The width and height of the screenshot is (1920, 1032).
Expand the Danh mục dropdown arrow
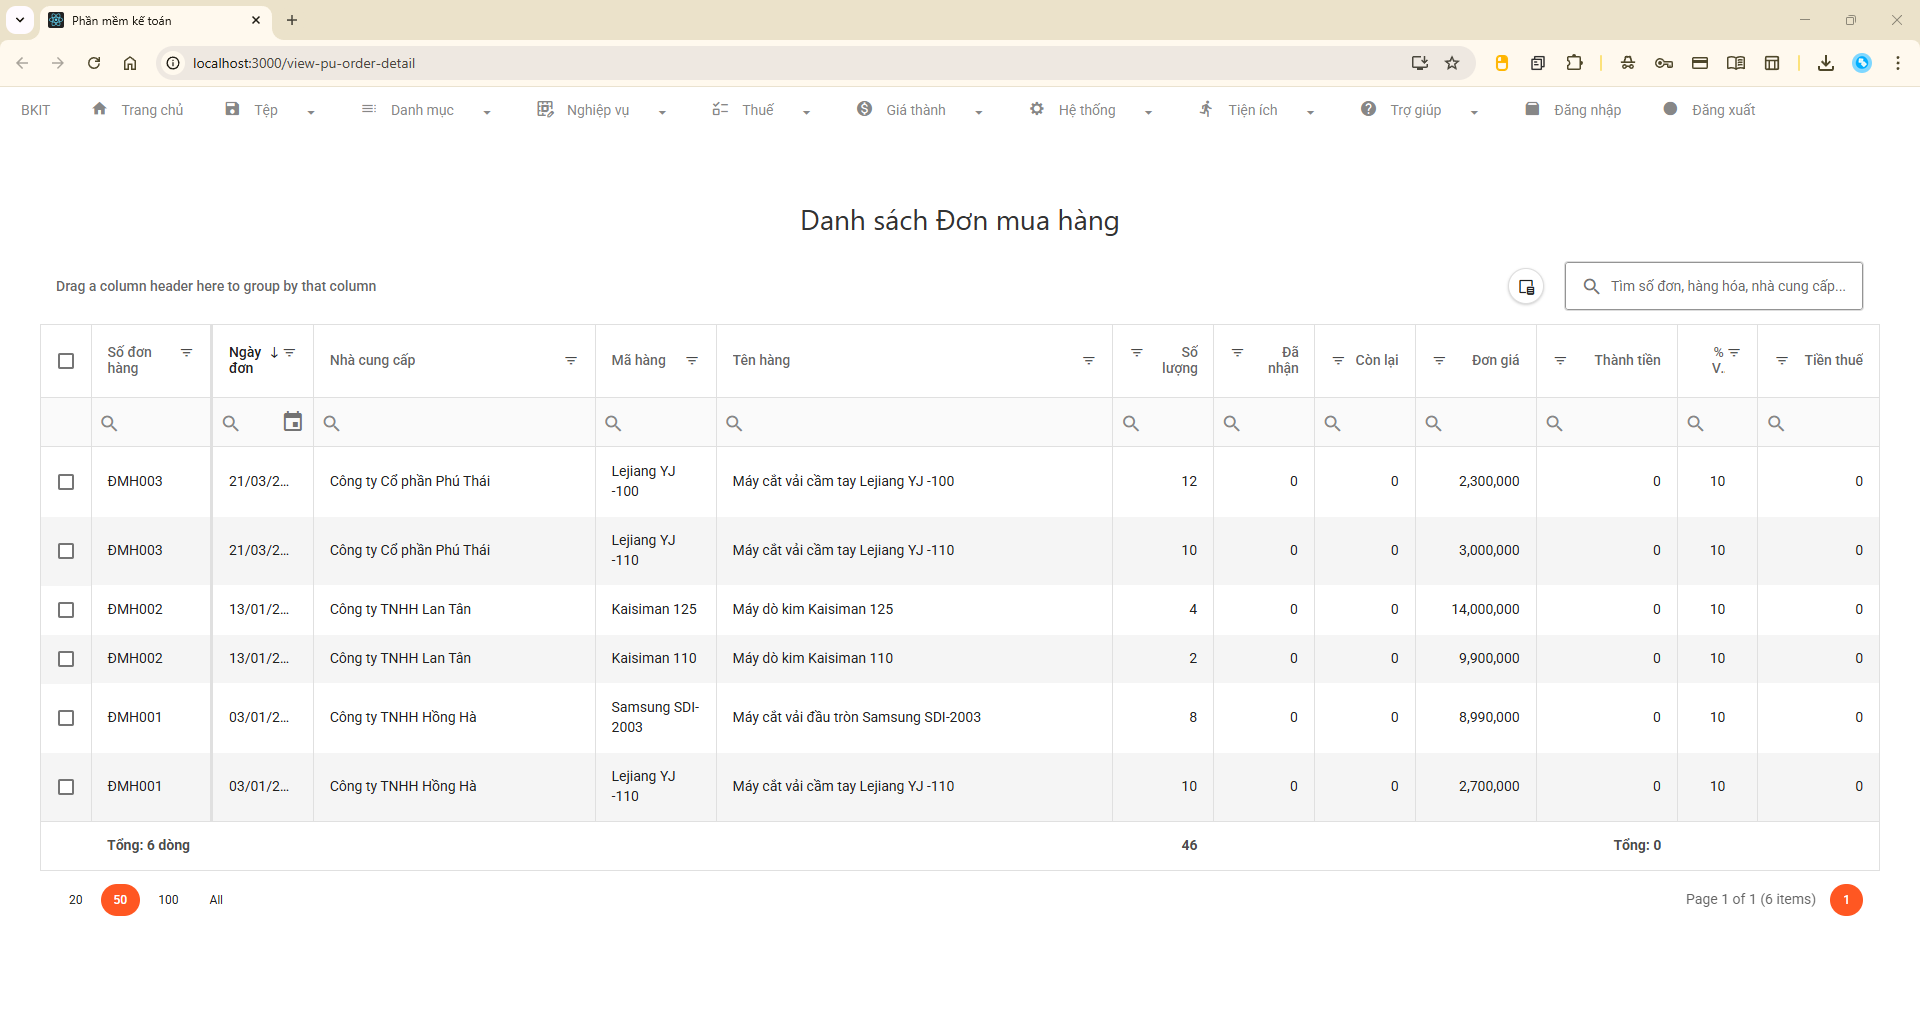(487, 112)
